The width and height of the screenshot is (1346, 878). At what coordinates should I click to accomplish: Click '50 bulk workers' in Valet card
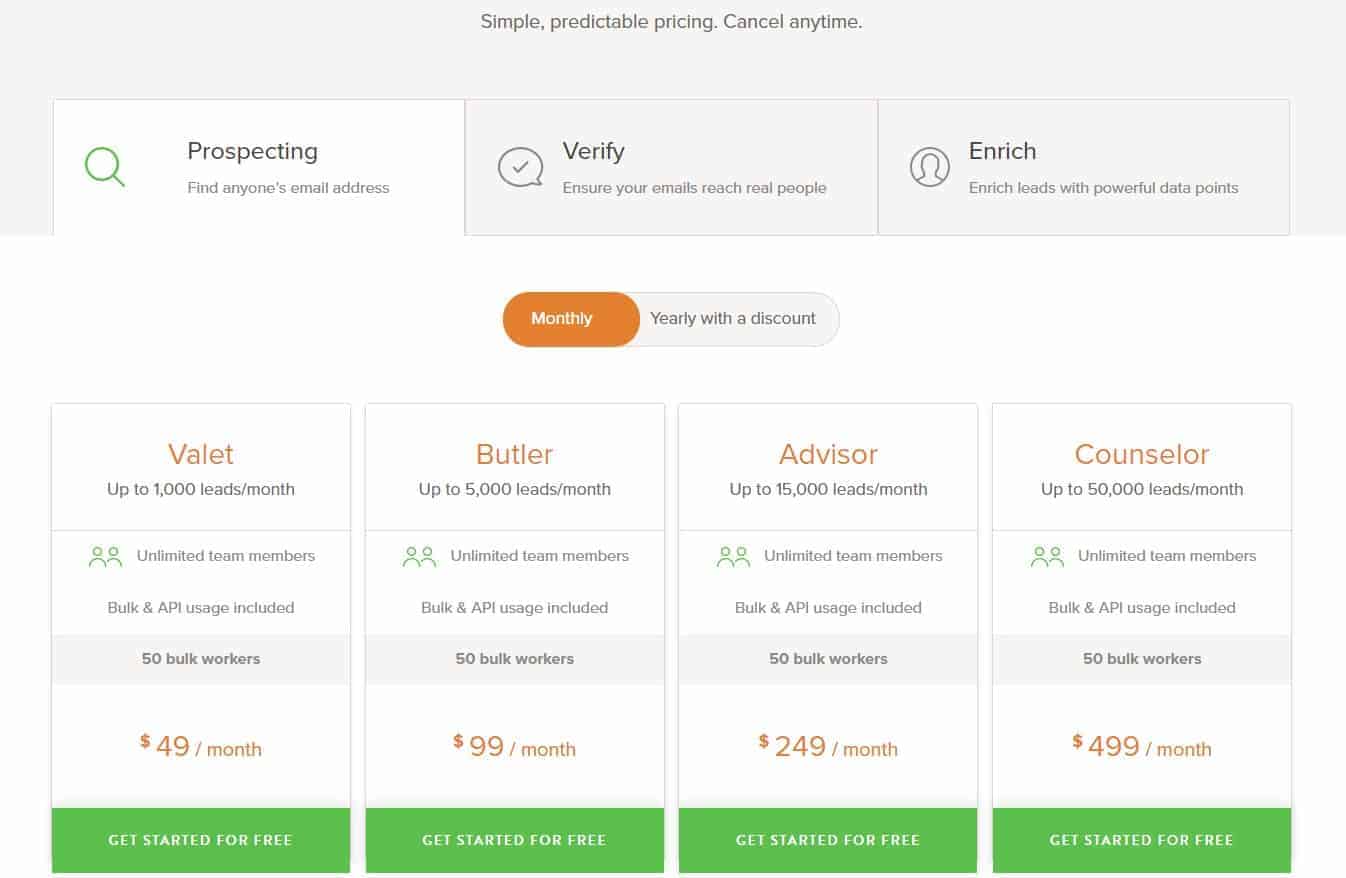201,659
